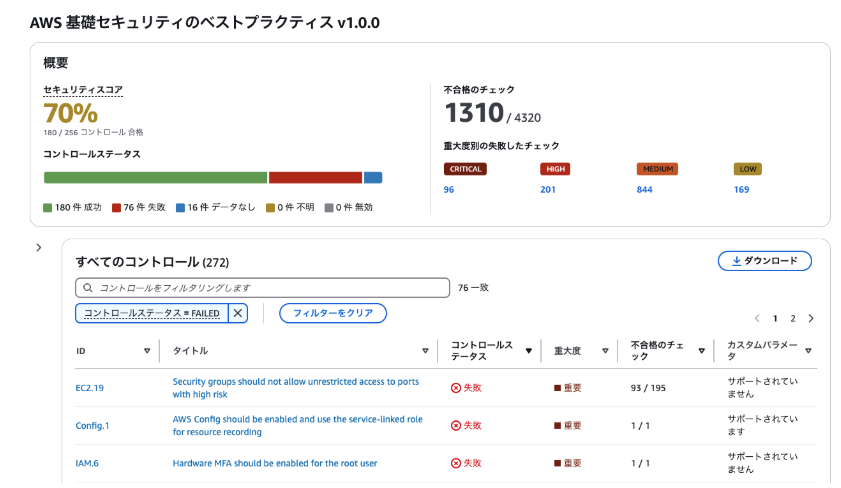Select page 2 in pagination
This screenshot has width=841, height=488.
(792, 318)
